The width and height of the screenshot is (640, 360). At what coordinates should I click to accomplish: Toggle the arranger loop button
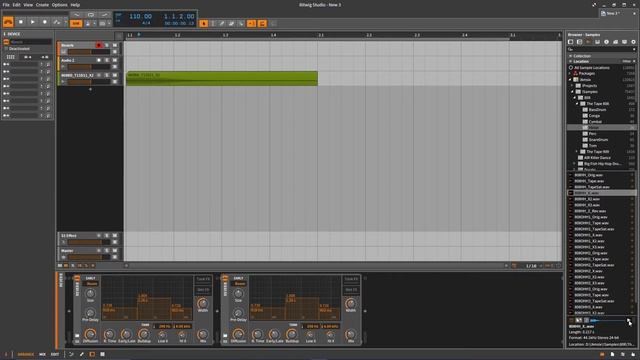[91, 15]
